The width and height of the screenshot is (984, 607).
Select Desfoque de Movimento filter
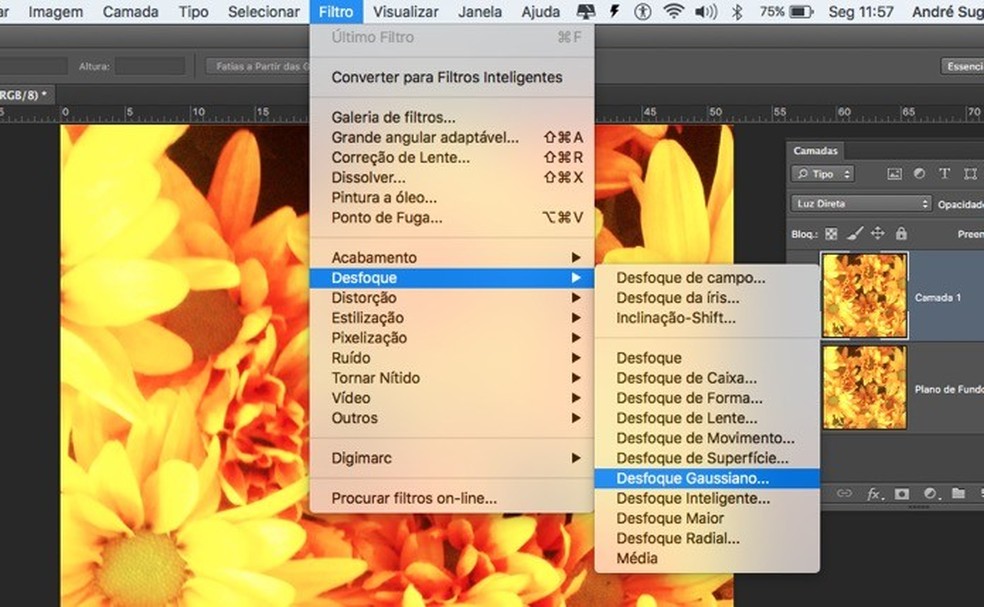(707, 438)
